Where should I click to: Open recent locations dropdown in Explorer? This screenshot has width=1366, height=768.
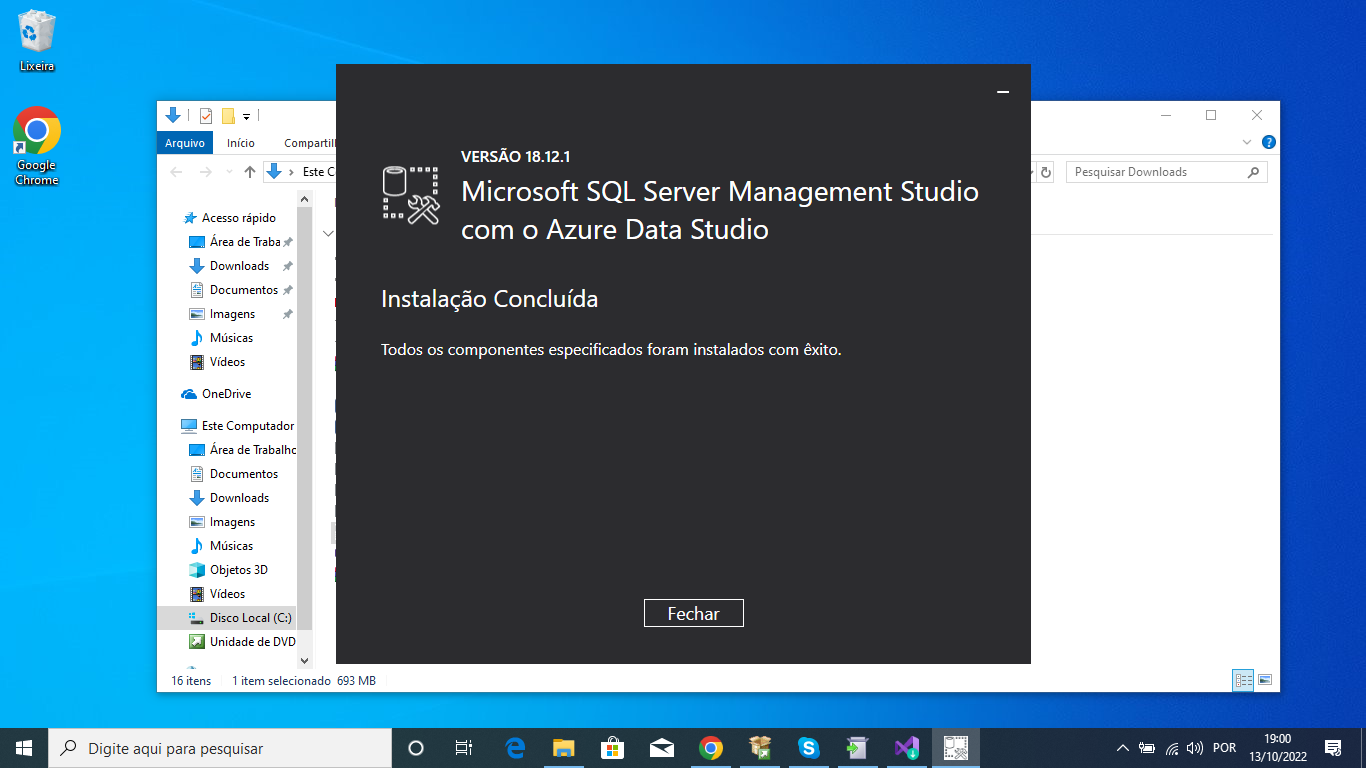pos(229,172)
